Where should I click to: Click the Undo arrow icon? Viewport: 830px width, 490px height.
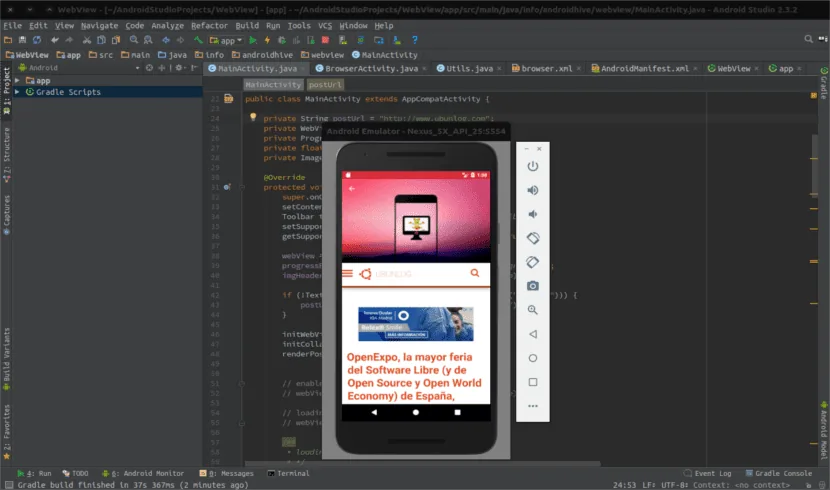click(x=55, y=40)
